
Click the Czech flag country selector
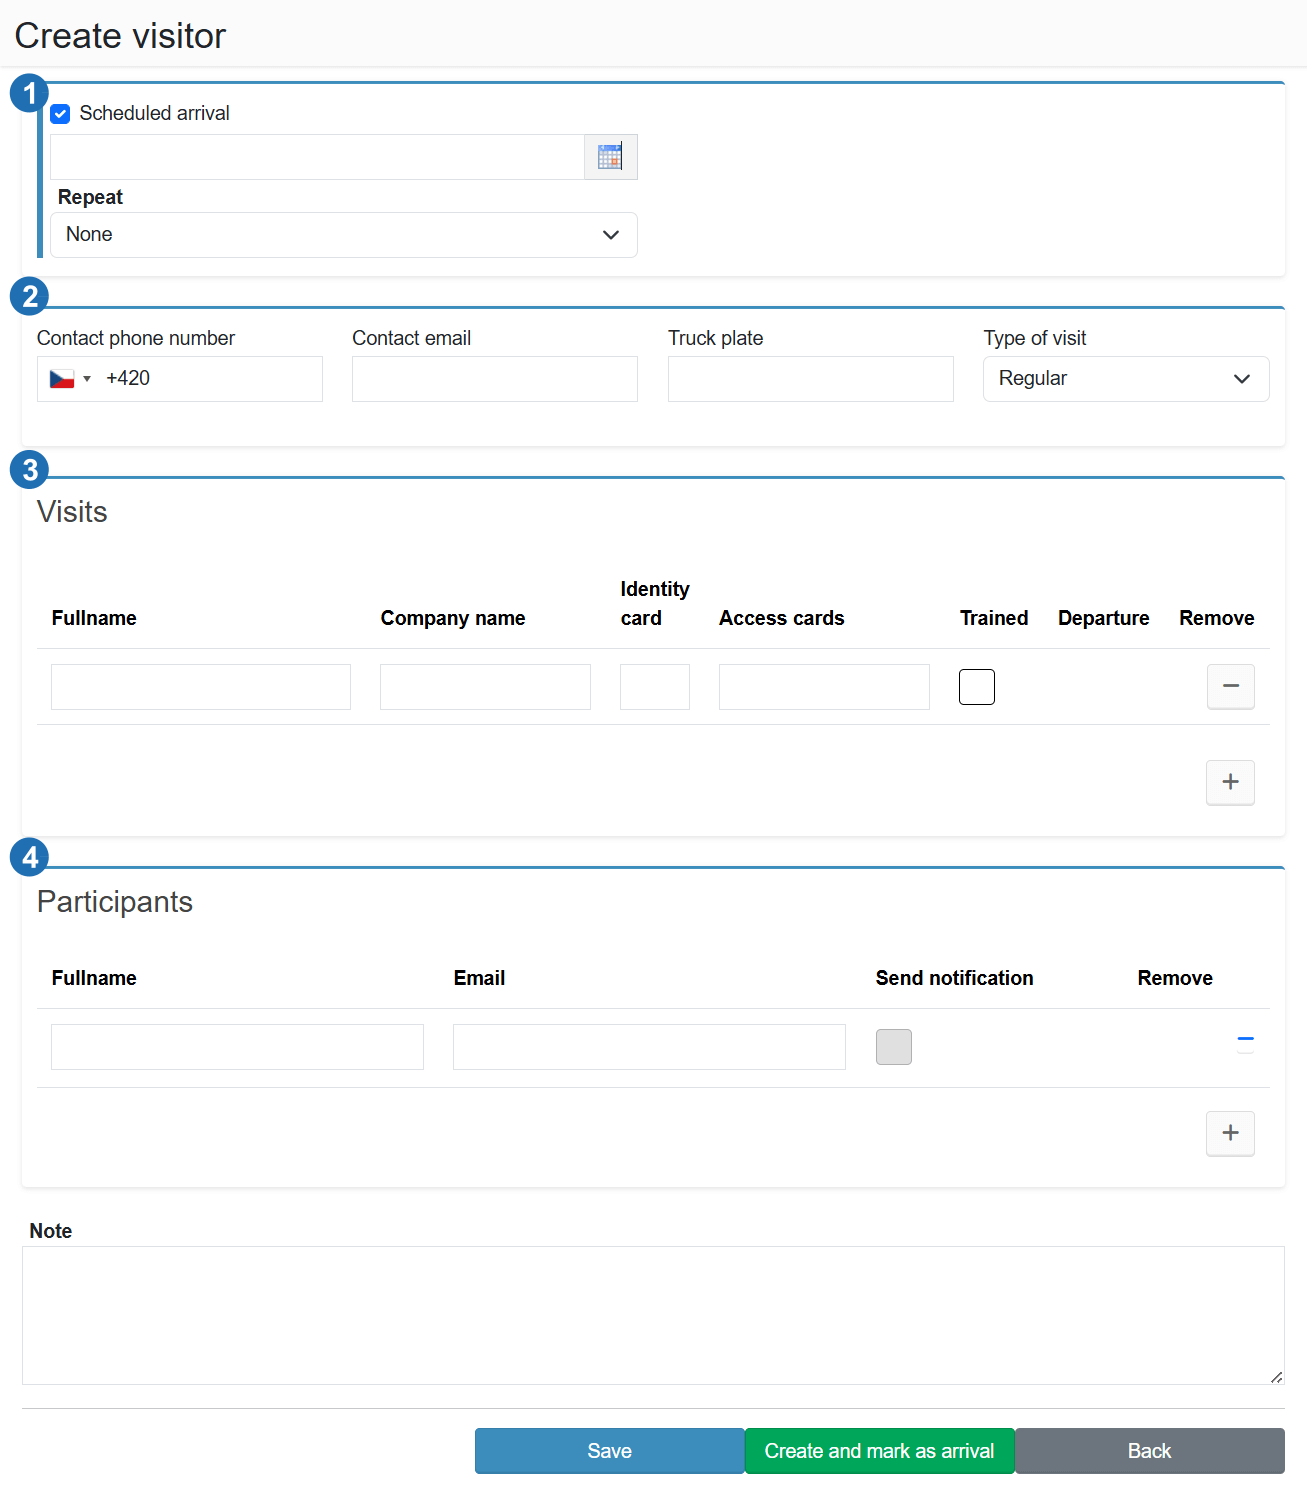pos(69,379)
